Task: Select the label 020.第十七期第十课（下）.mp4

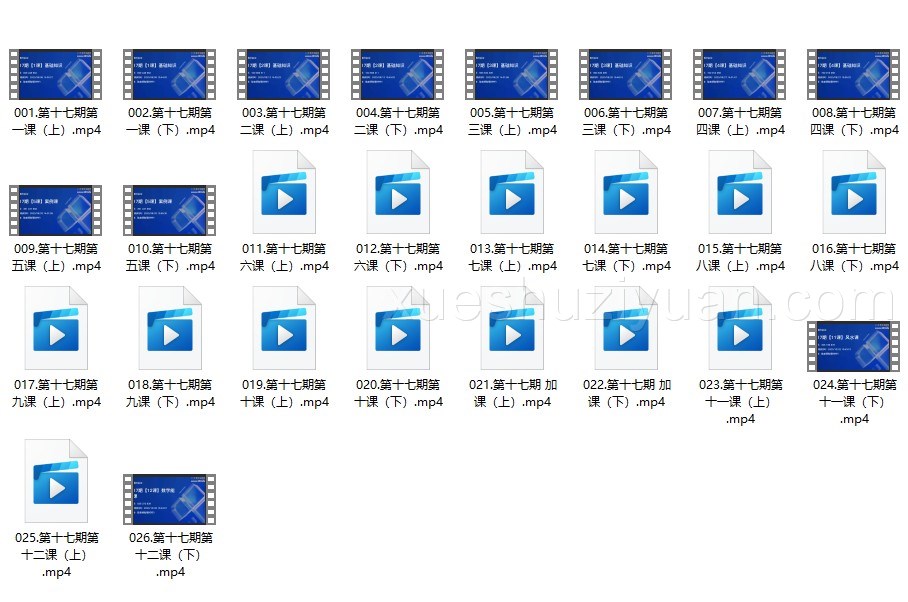Action: coord(399,393)
